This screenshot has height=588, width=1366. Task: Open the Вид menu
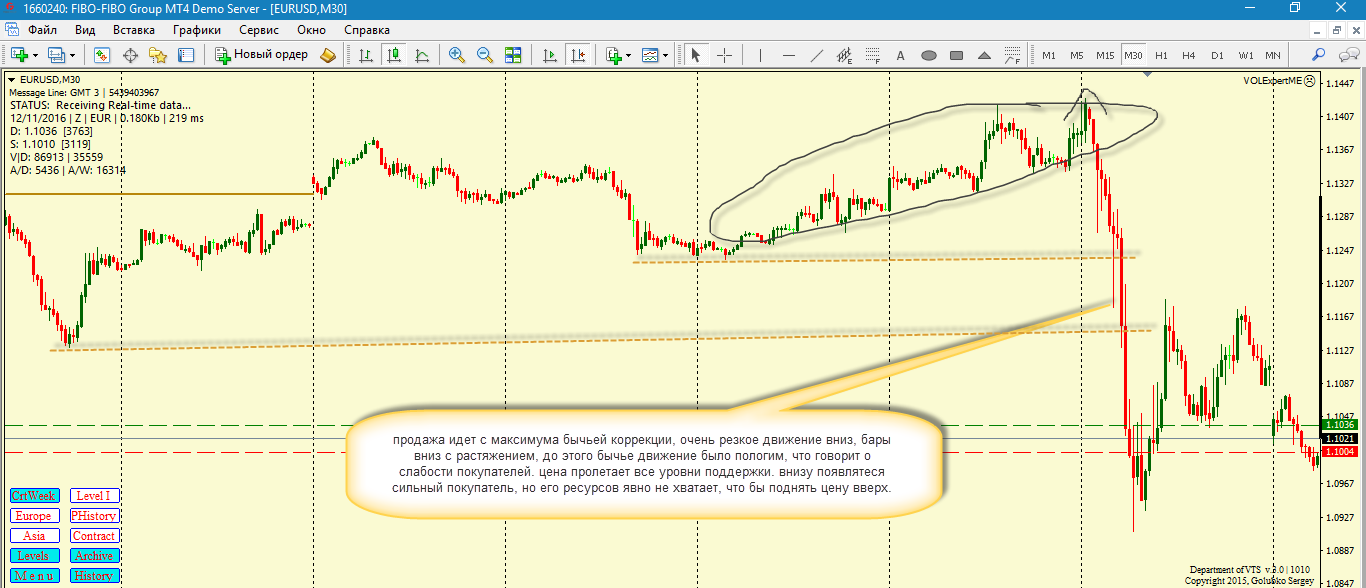[86, 30]
